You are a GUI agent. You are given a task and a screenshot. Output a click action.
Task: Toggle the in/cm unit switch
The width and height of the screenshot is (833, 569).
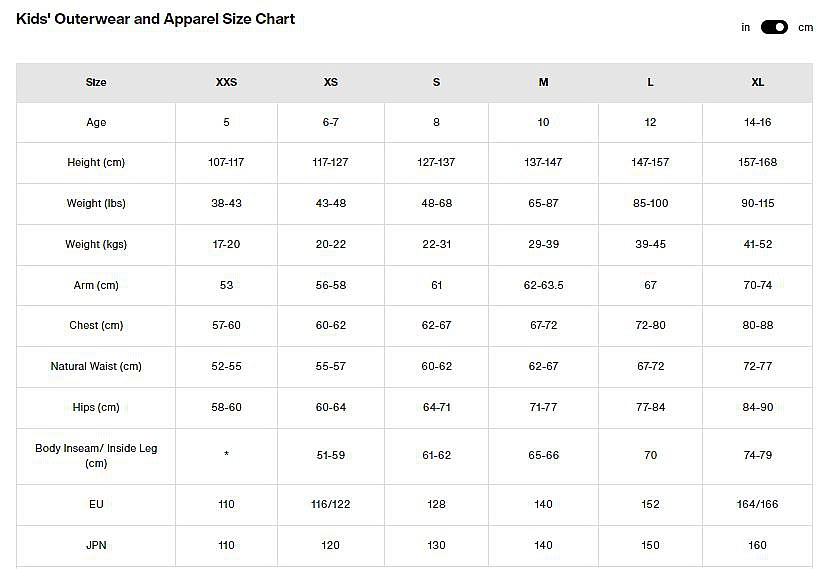click(774, 27)
